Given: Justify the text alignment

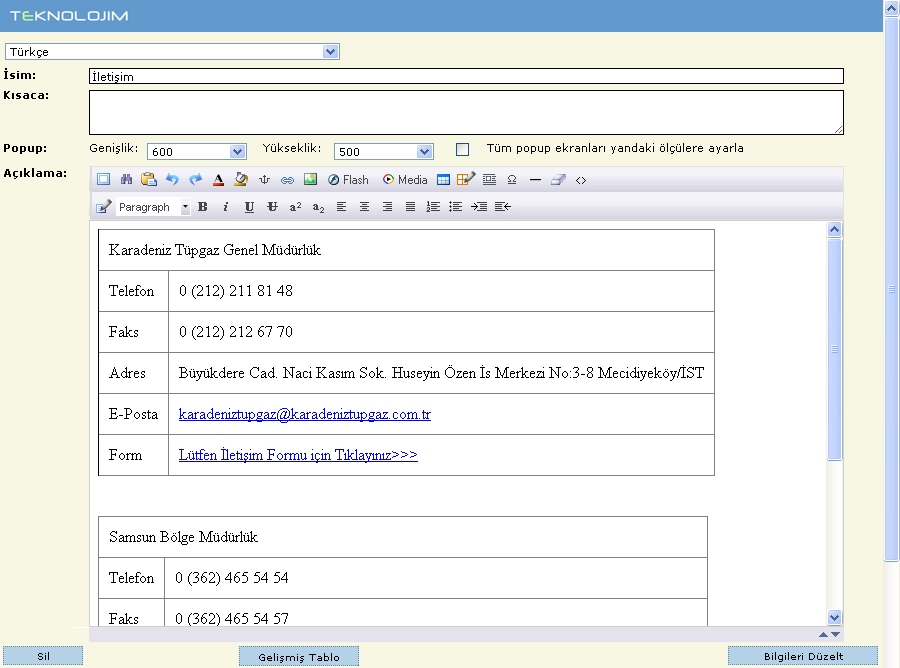Looking at the screenshot, I should [x=410, y=207].
